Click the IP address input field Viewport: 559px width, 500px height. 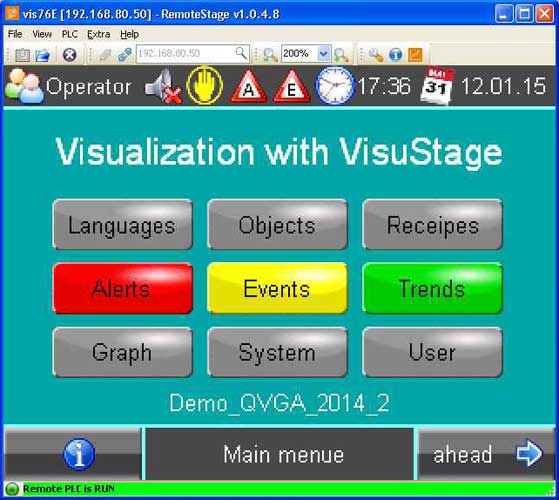[193, 54]
